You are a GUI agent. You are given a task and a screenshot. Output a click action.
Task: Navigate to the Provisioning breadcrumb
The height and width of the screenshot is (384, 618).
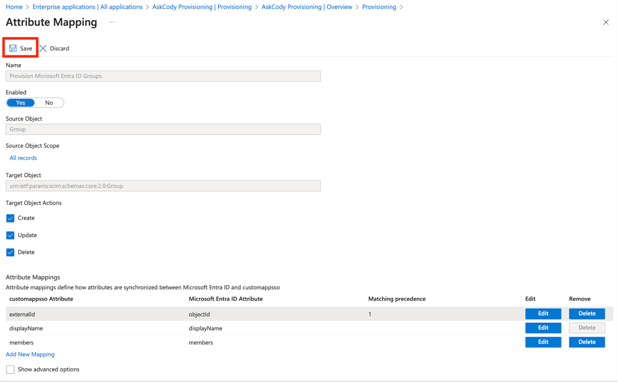379,7
